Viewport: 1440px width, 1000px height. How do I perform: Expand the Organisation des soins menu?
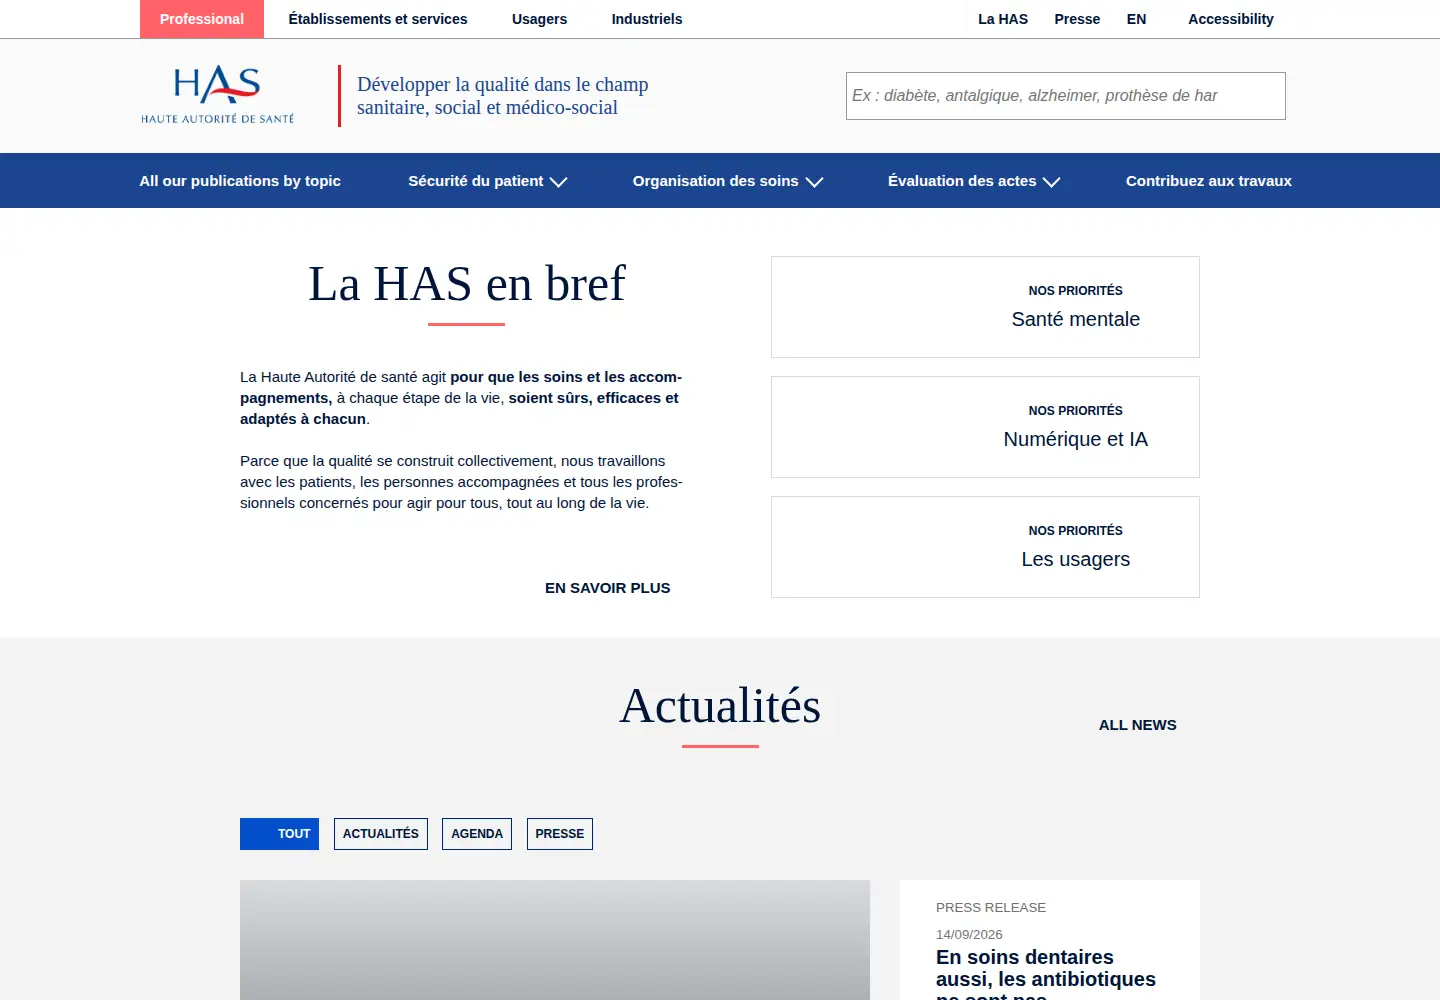click(x=728, y=181)
